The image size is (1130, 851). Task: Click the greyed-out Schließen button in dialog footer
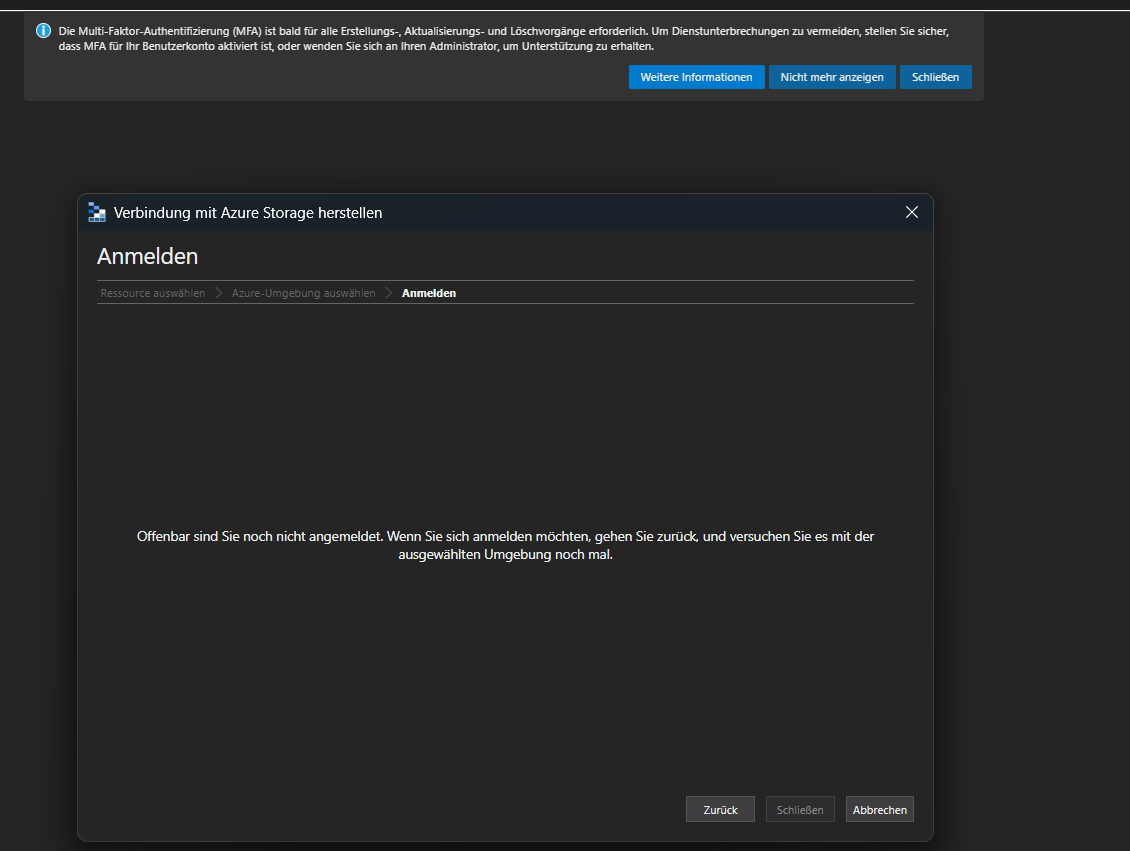coord(800,809)
